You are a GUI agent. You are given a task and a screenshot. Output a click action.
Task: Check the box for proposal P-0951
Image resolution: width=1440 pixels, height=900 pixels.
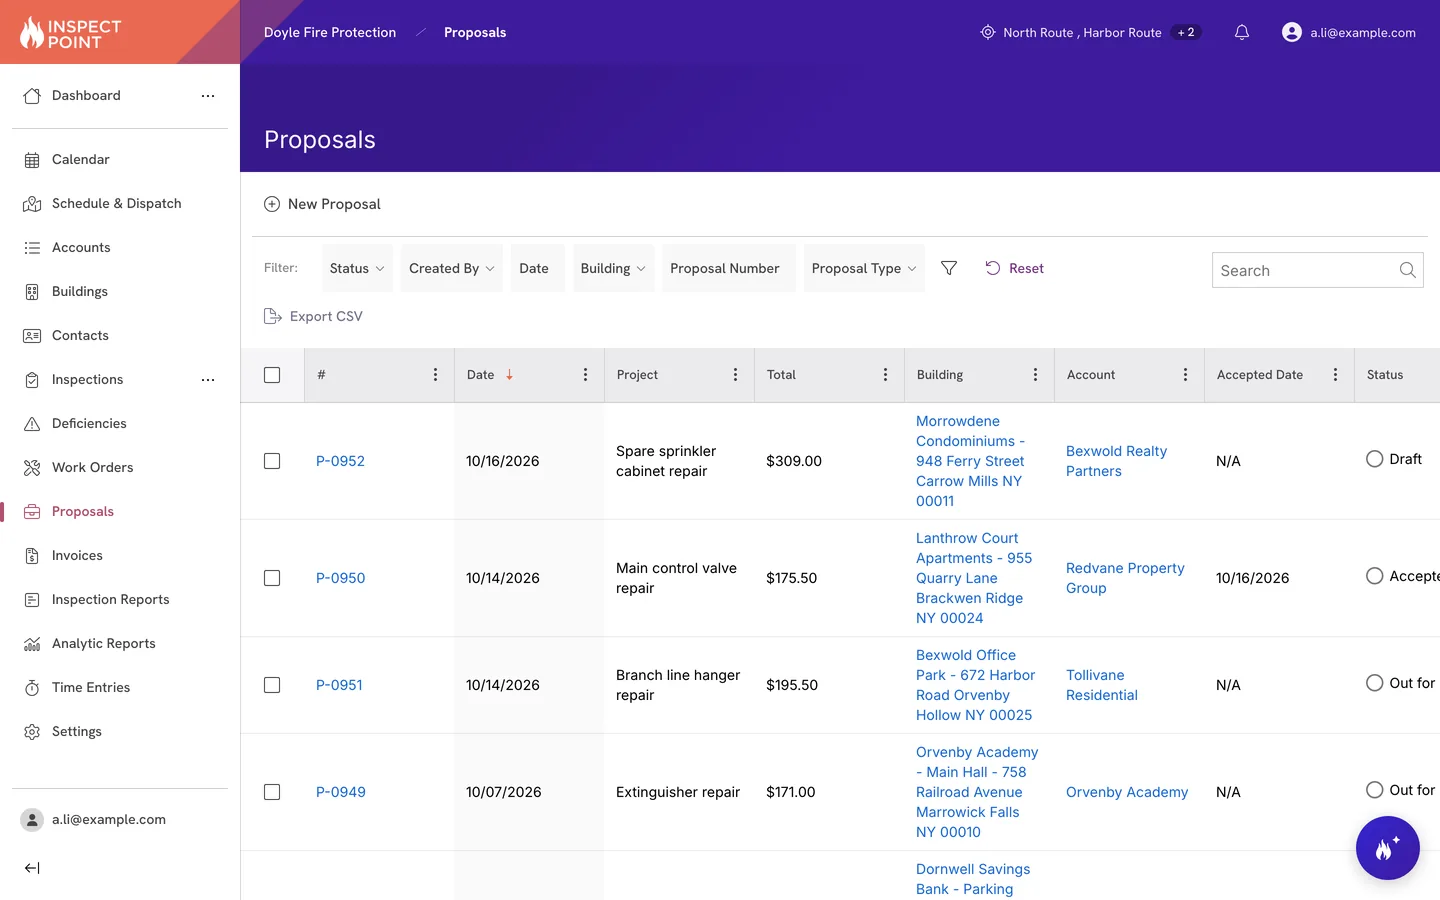coord(272,685)
